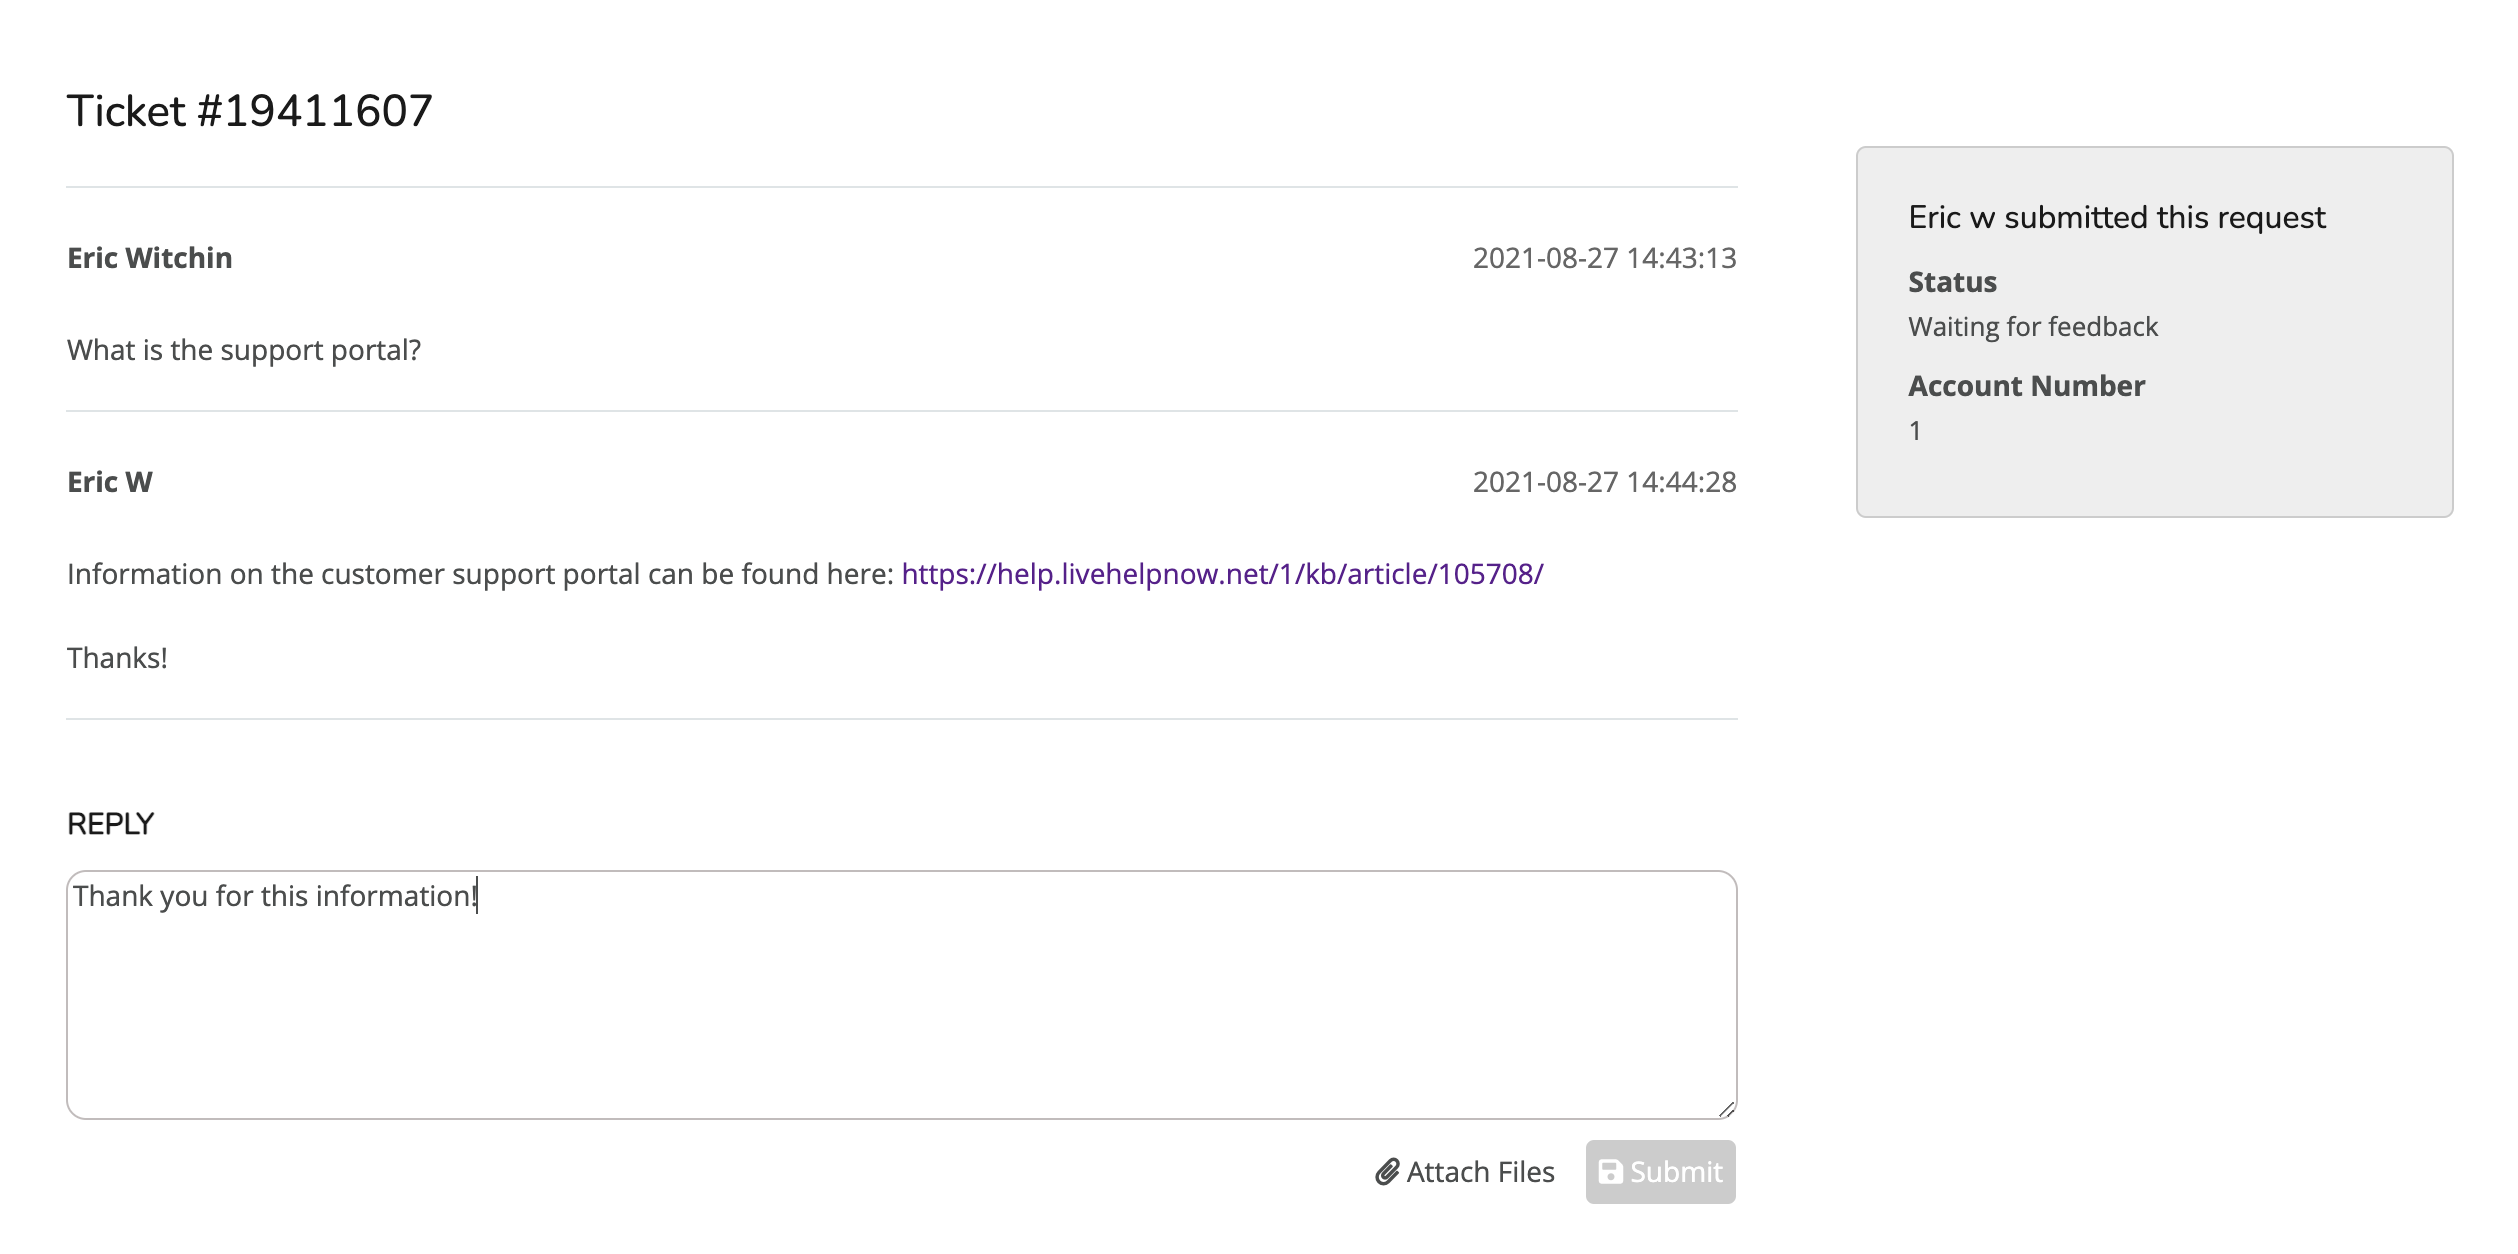Click the author name Eric W
The height and width of the screenshot is (1254, 2518).
tap(110, 482)
